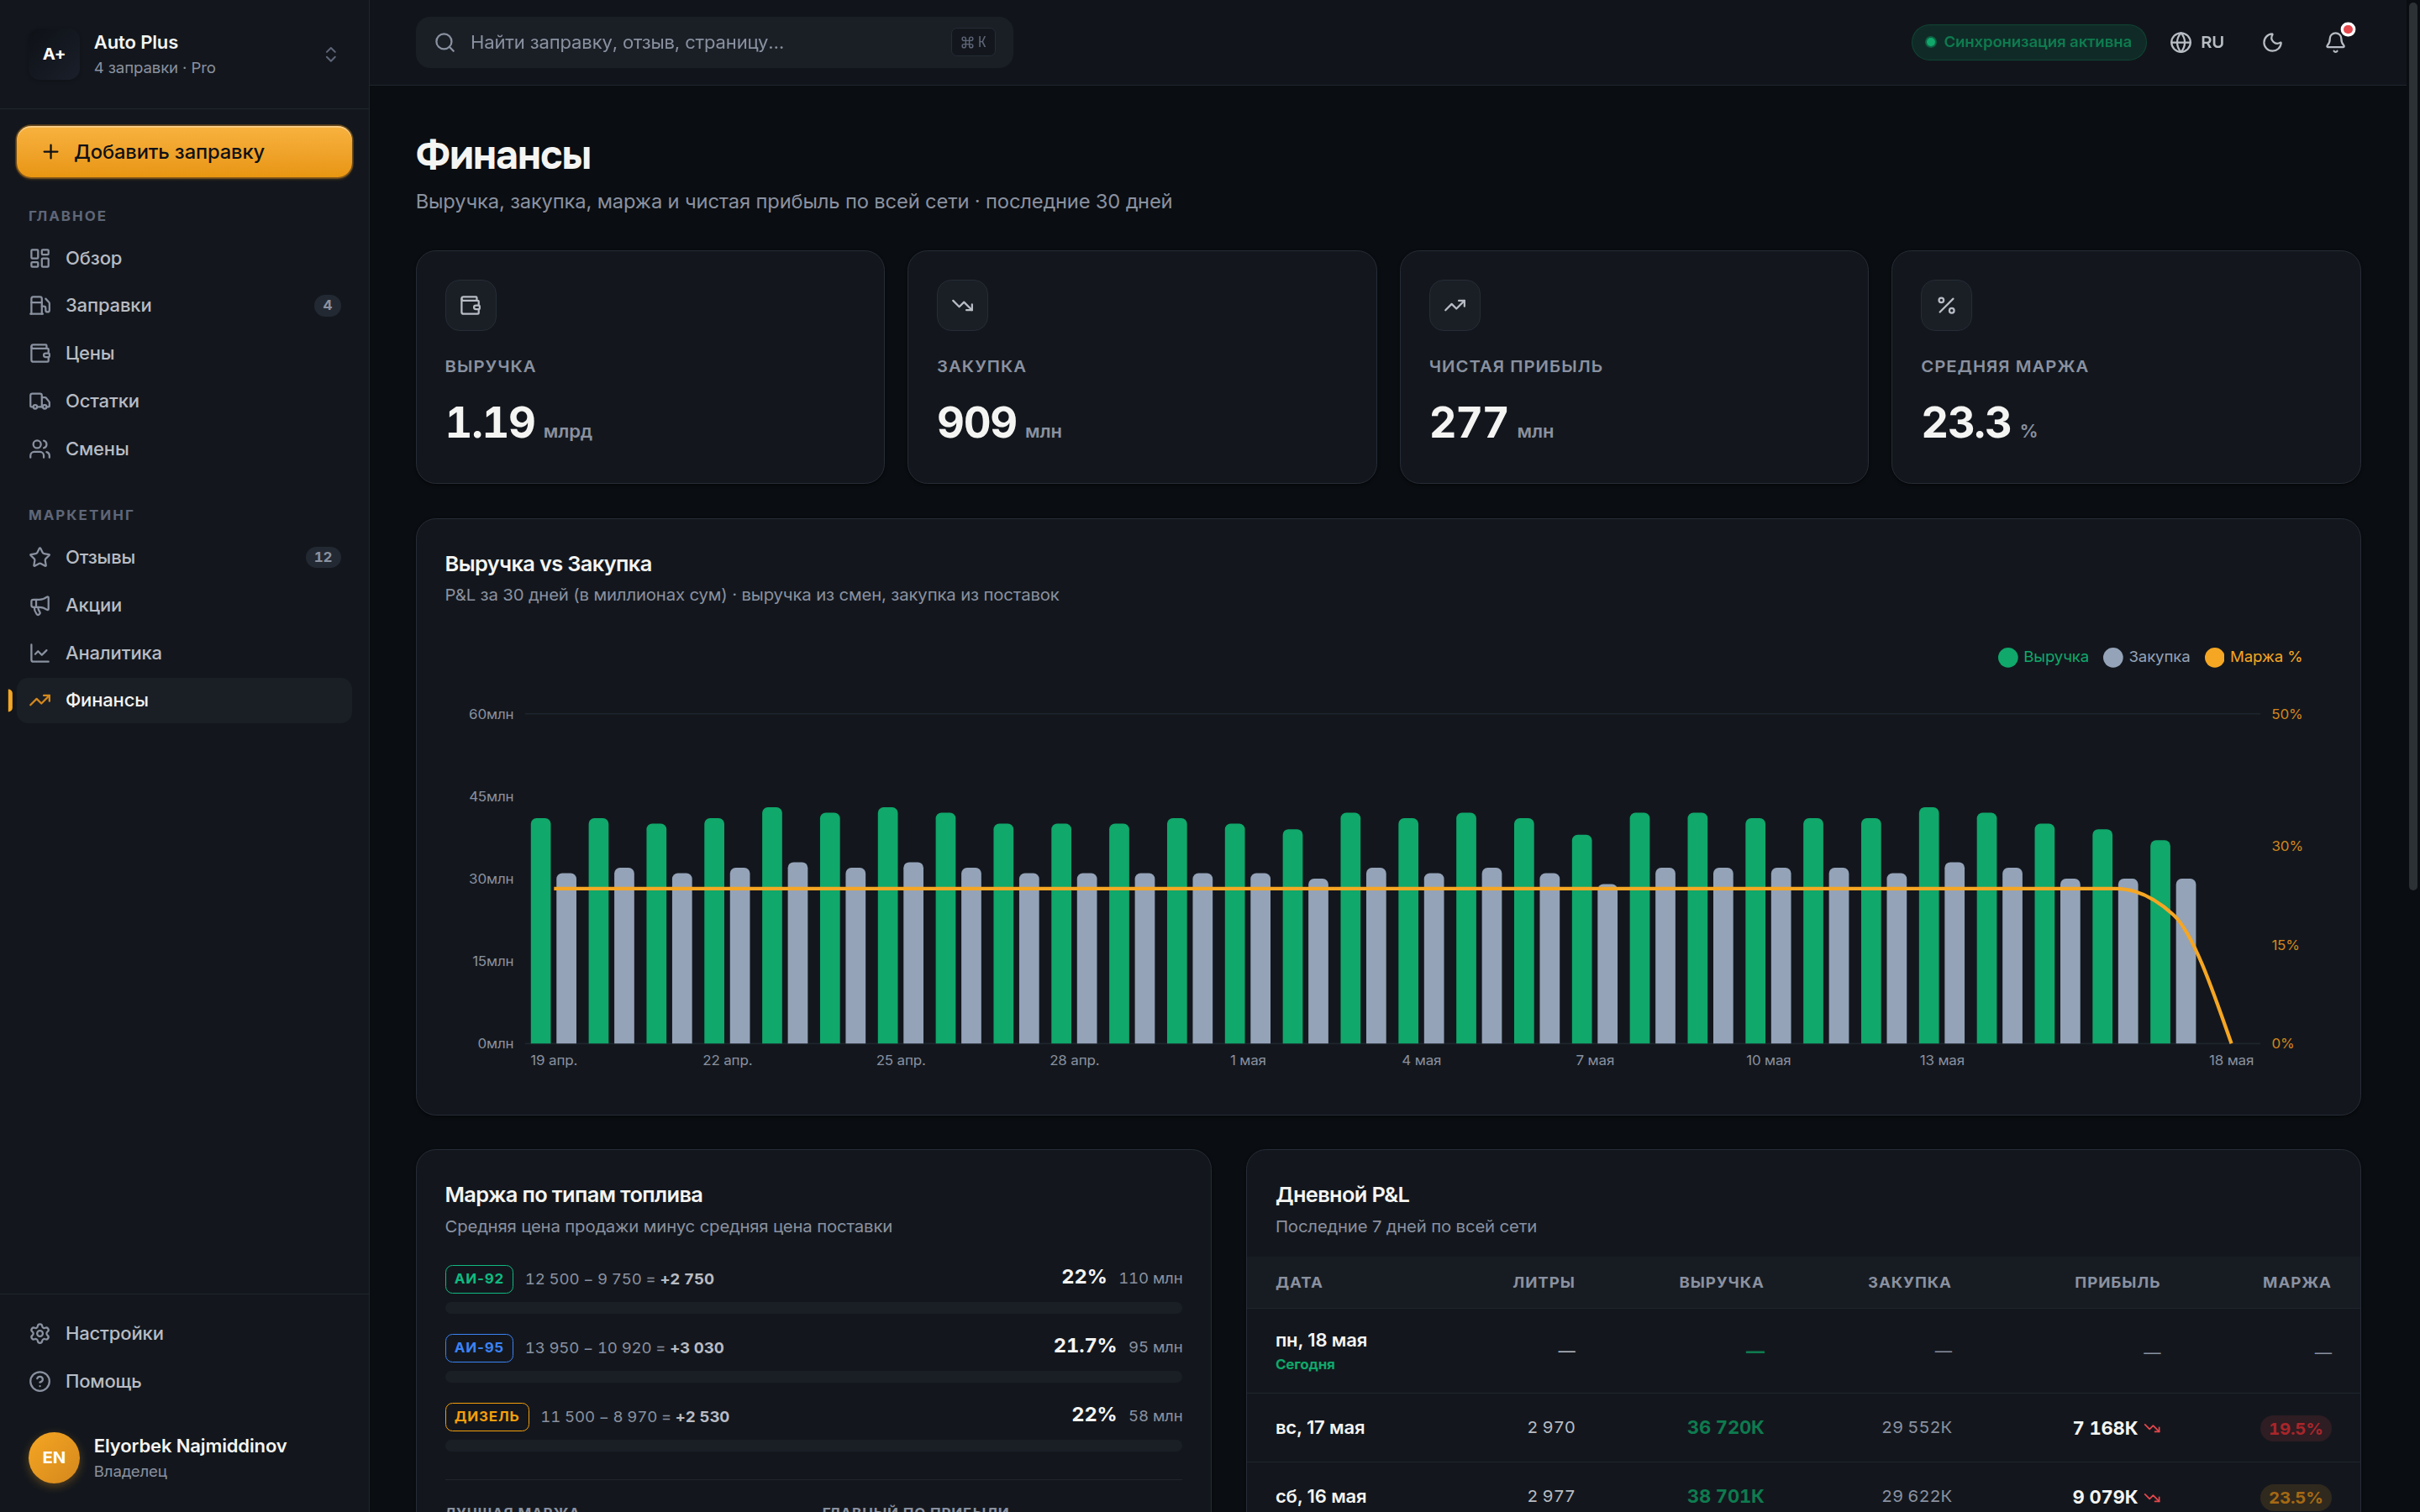
Task: Click the Остатки truck icon
Action: pos(40,401)
